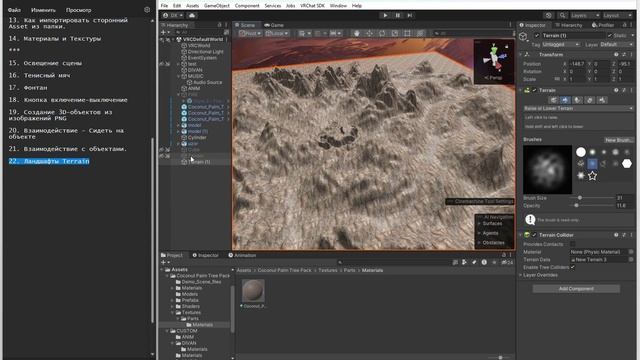Select the Create Neighbor Terrains tool

point(553,100)
